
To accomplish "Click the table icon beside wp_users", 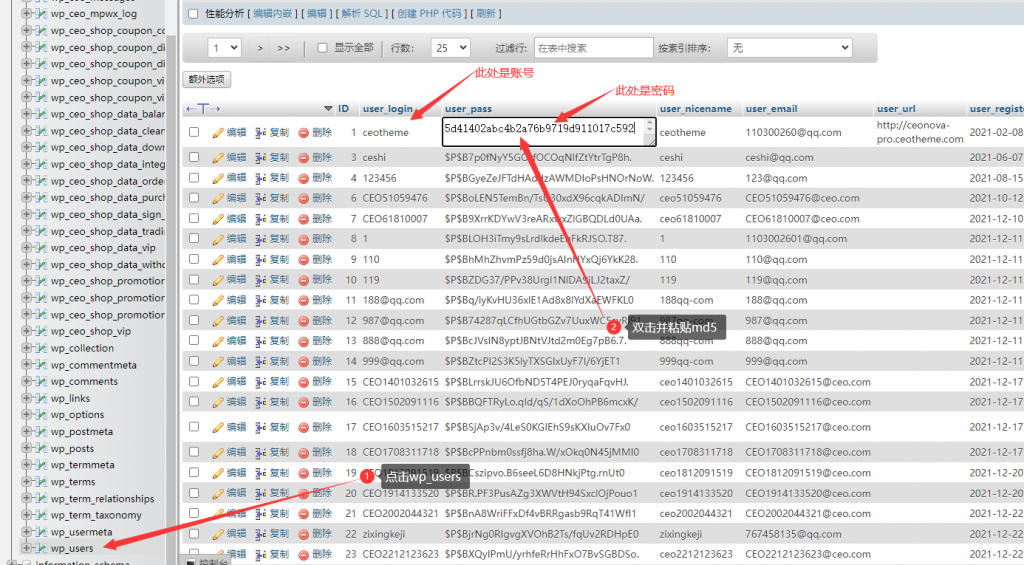I will point(41,548).
